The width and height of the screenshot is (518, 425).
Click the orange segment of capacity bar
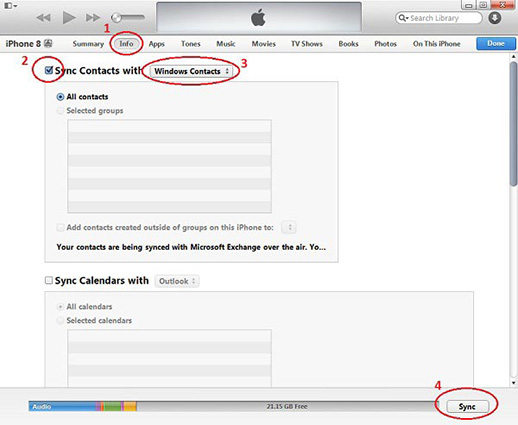point(130,406)
